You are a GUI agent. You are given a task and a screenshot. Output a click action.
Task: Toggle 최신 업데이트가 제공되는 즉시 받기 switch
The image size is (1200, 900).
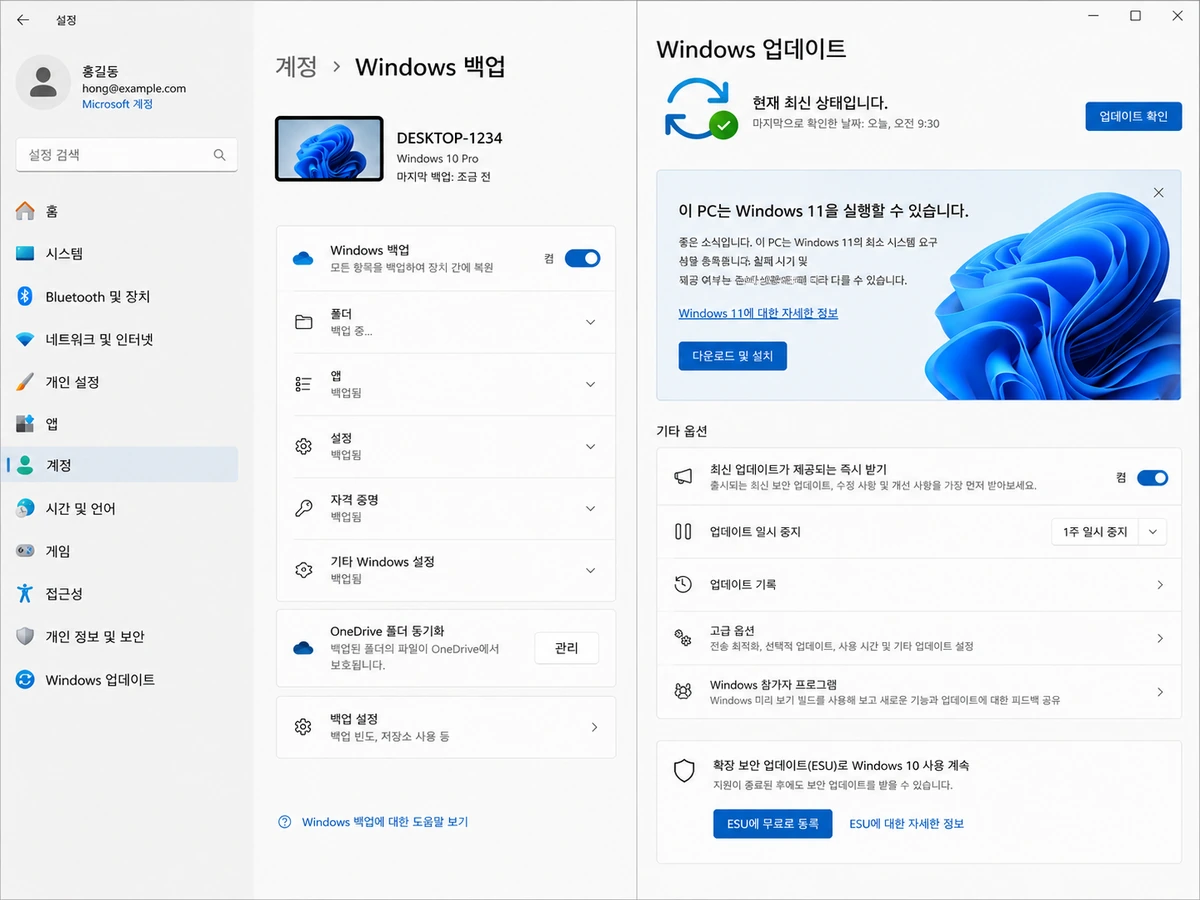(1153, 477)
